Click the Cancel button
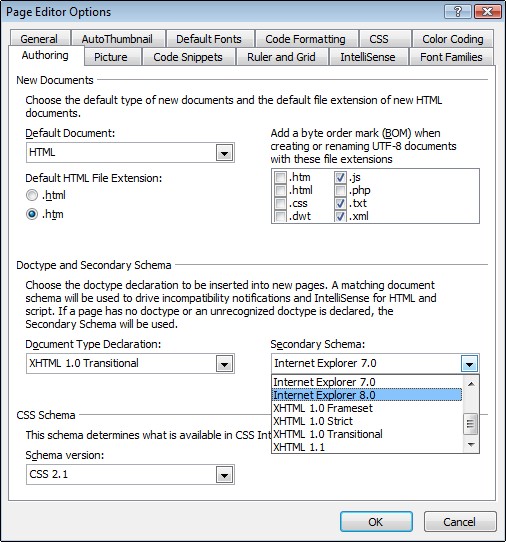Screen dimensions: 506x542 (x=460, y=522)
